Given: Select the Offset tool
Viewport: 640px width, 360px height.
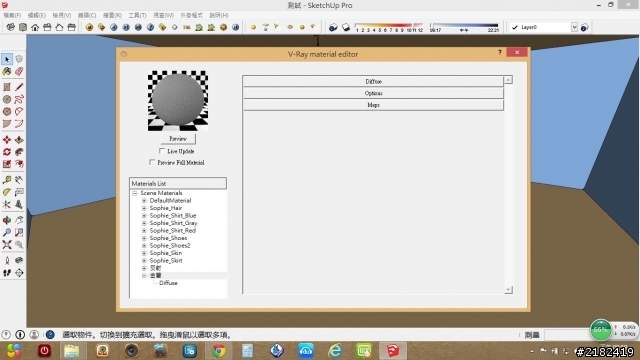Looking at the screenshot, I should click(19, 164).
